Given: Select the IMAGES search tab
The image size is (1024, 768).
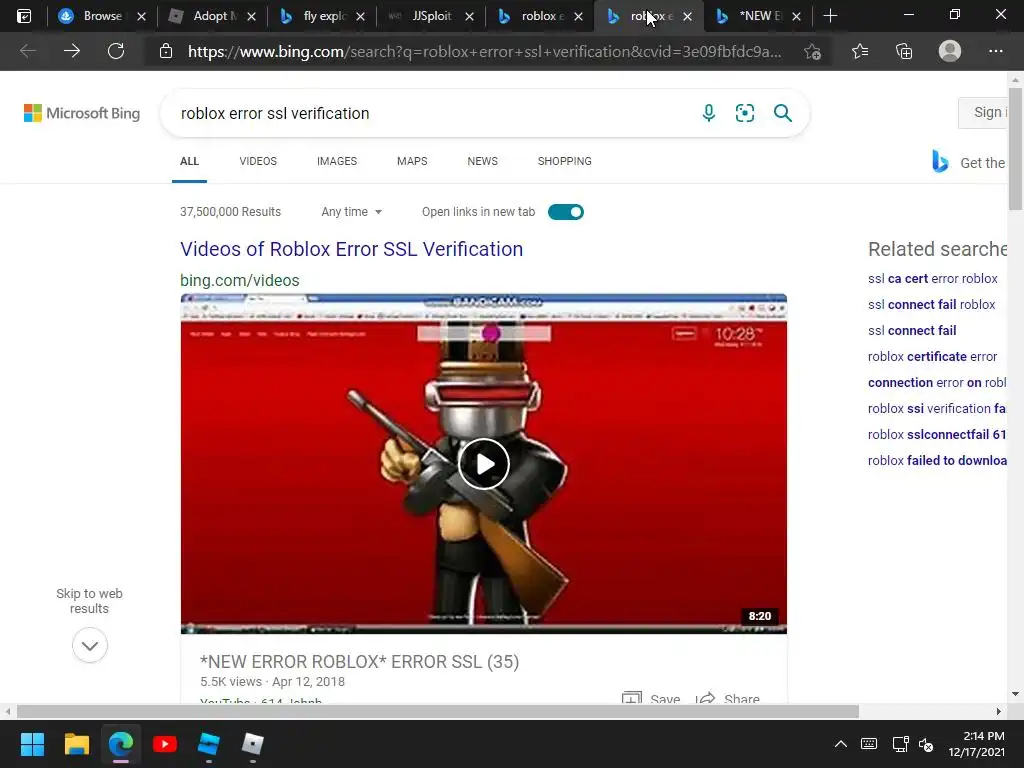Looking at the screenshot, I should (337, 161).
